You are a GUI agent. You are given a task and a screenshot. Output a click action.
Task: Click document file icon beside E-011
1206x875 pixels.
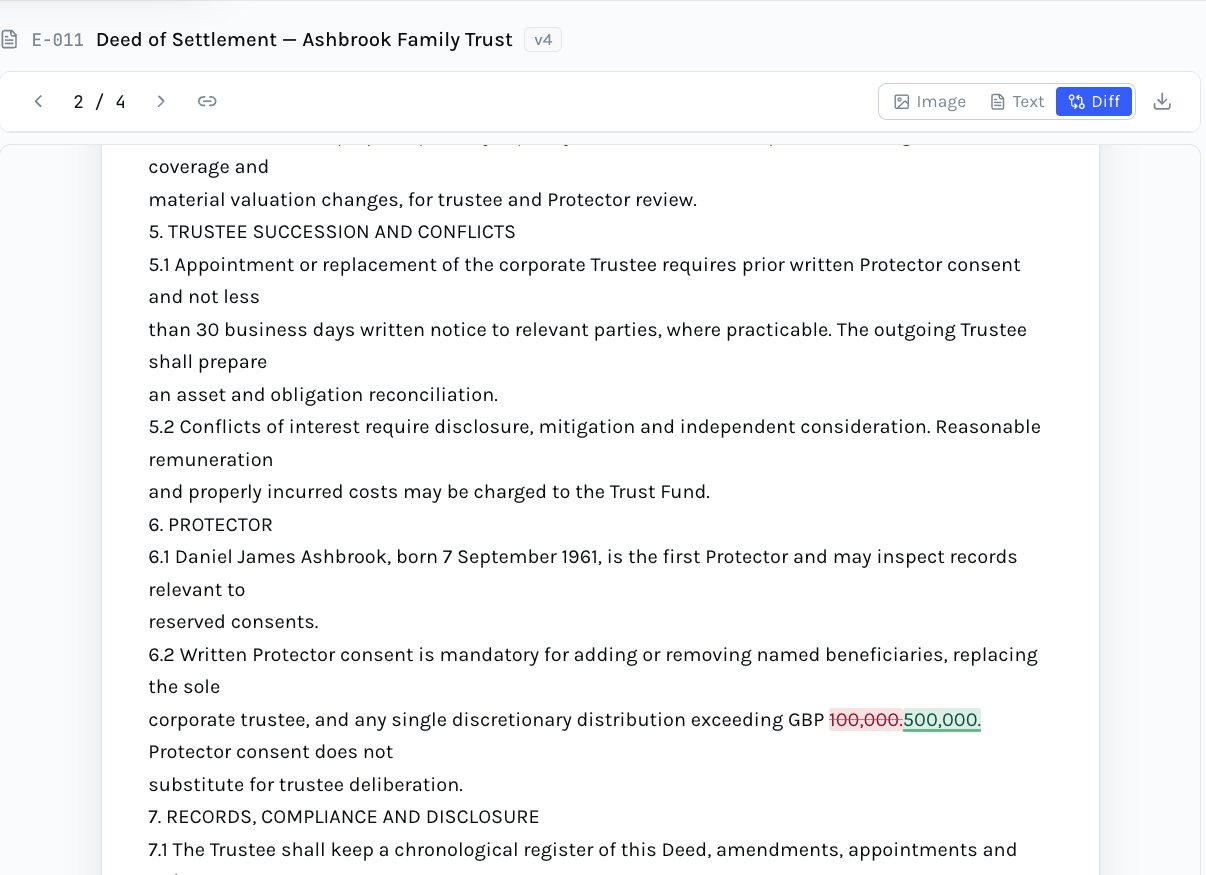(x=10, y=40)
